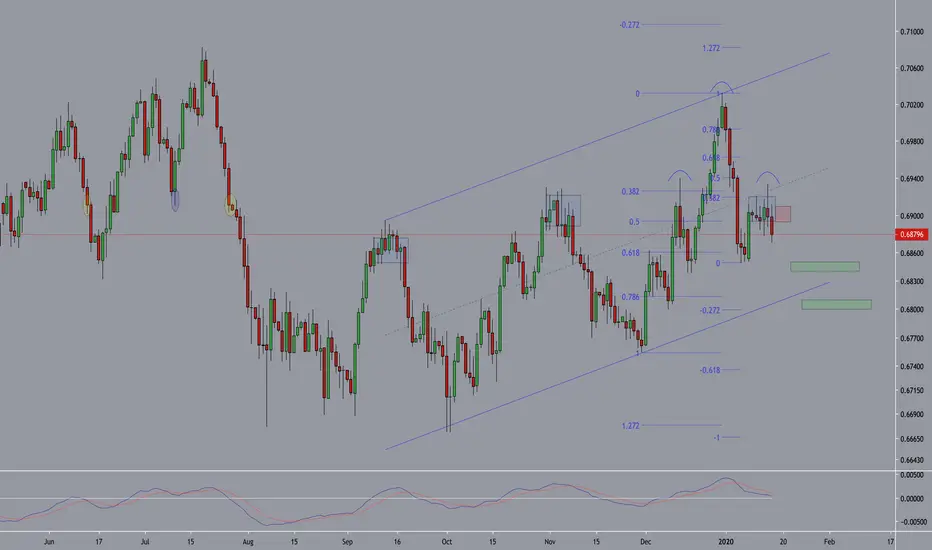Select the 16 date label after Sep

tap(397, 542)
